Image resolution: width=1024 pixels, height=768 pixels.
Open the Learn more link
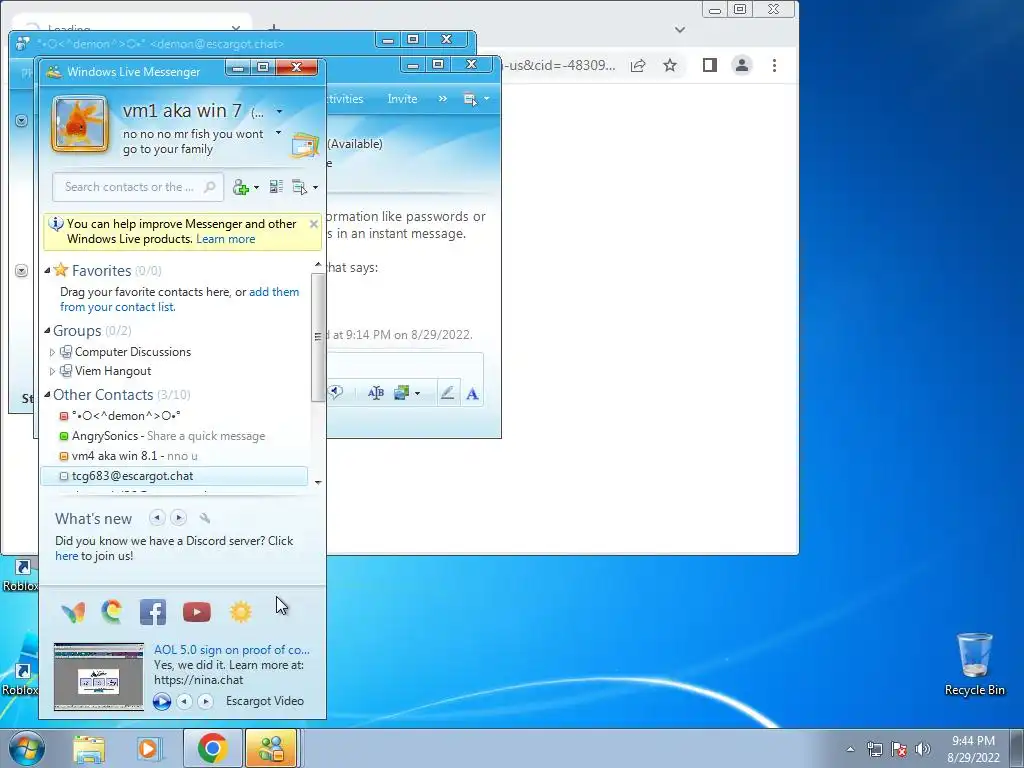tap(225, 239)
